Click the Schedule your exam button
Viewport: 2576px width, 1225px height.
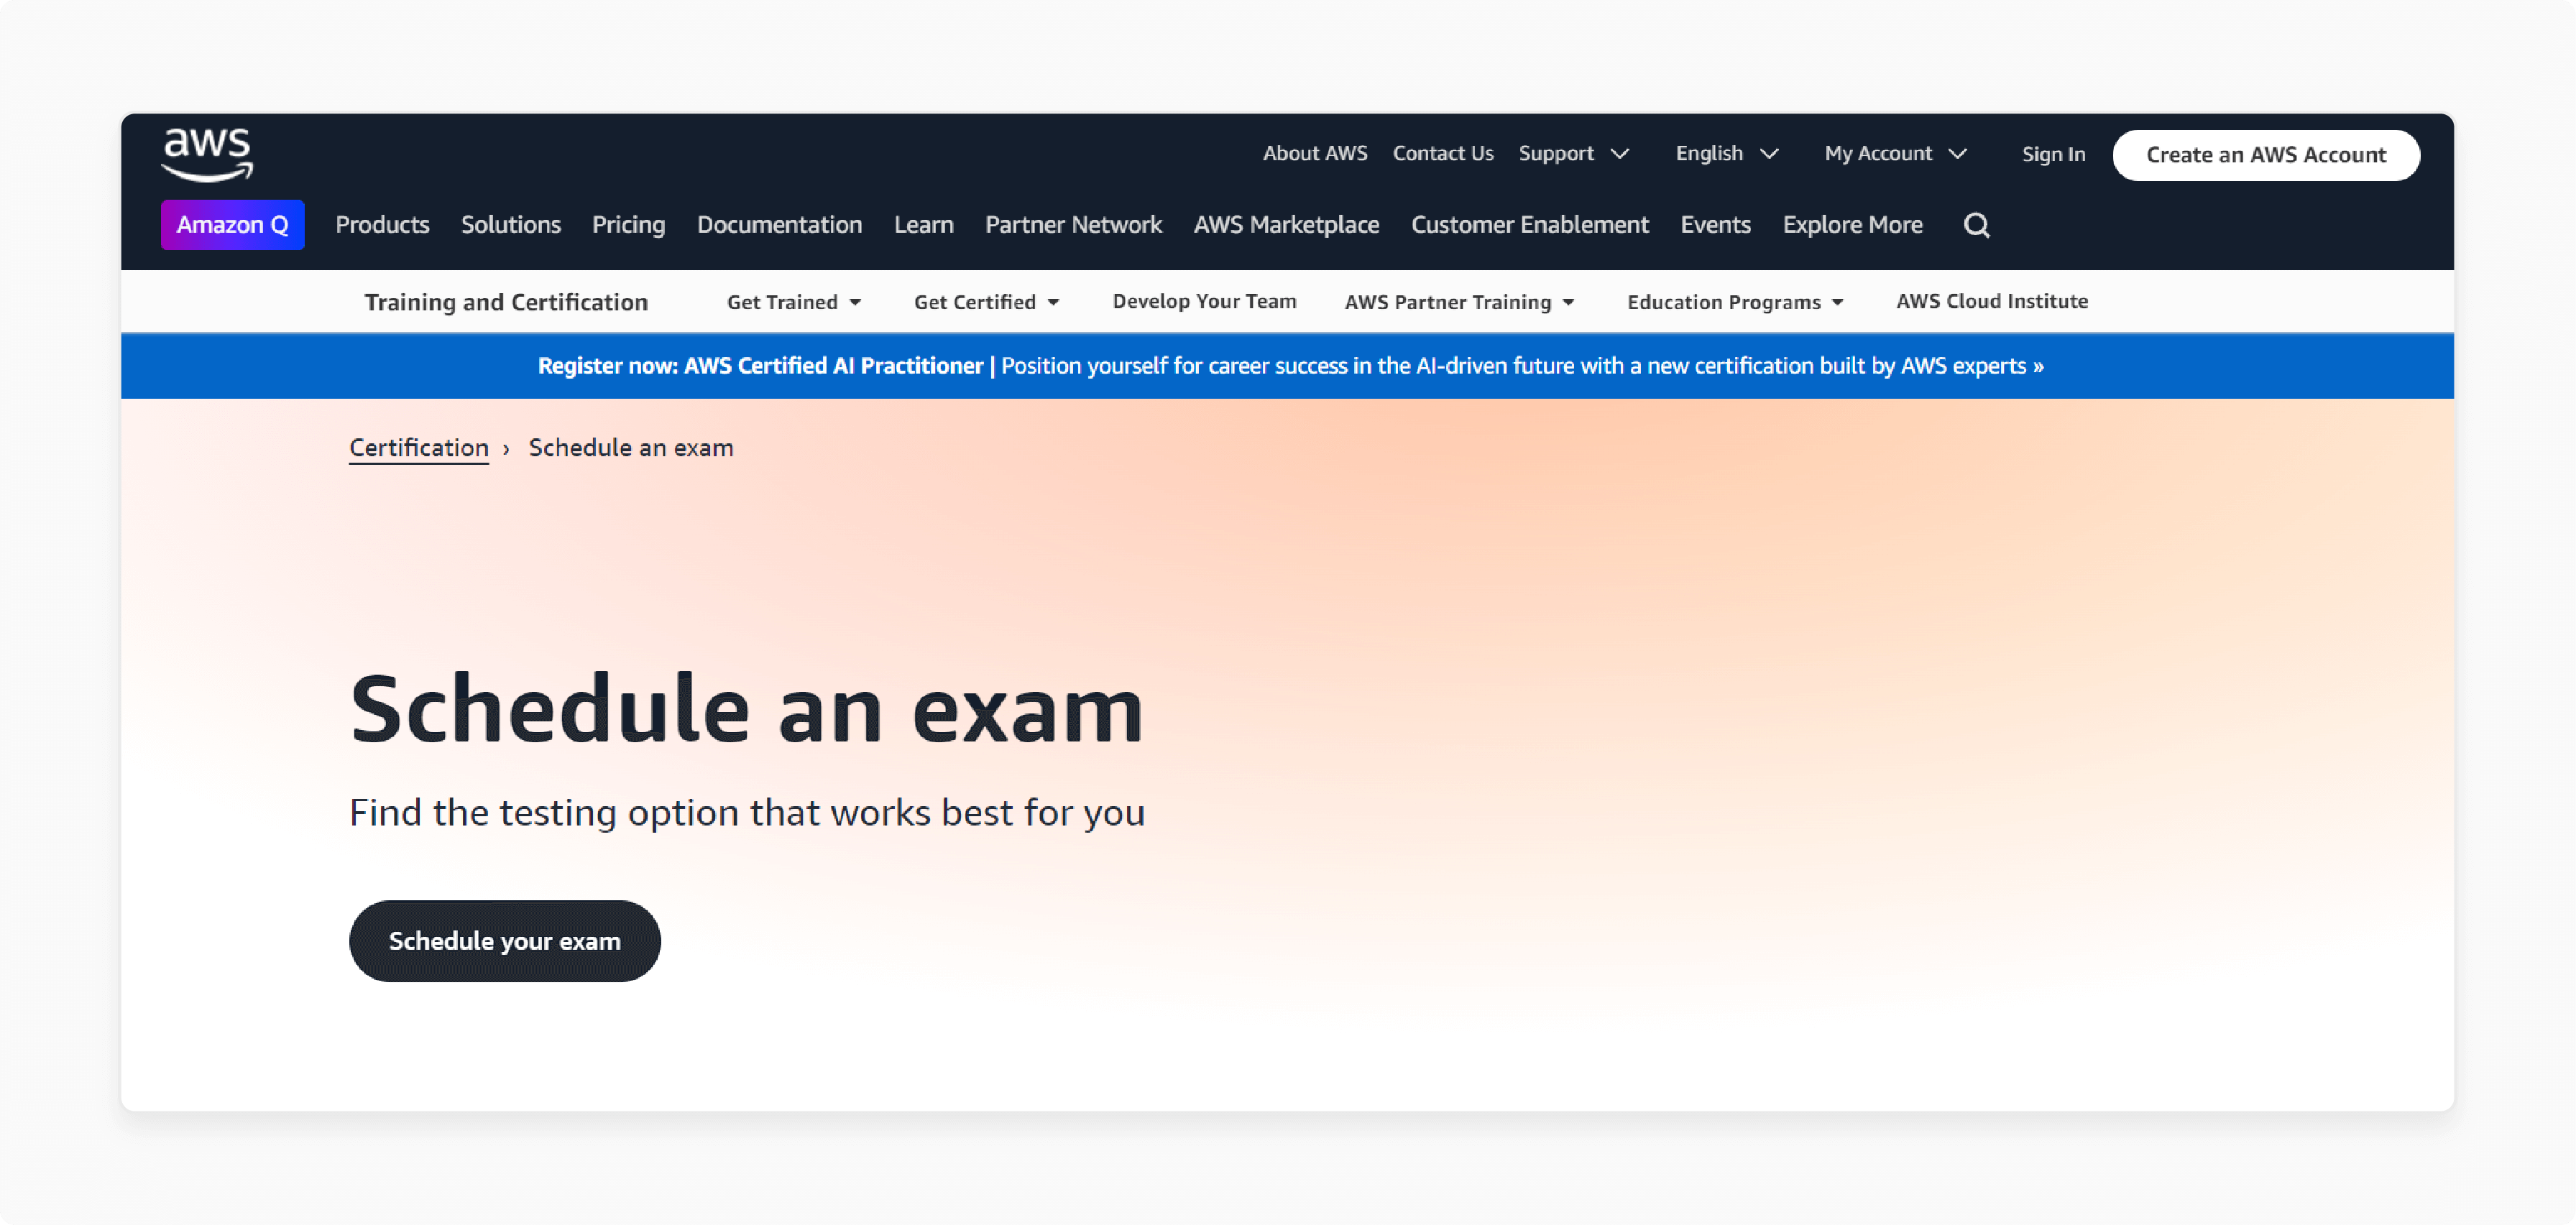tap(505, 941)
